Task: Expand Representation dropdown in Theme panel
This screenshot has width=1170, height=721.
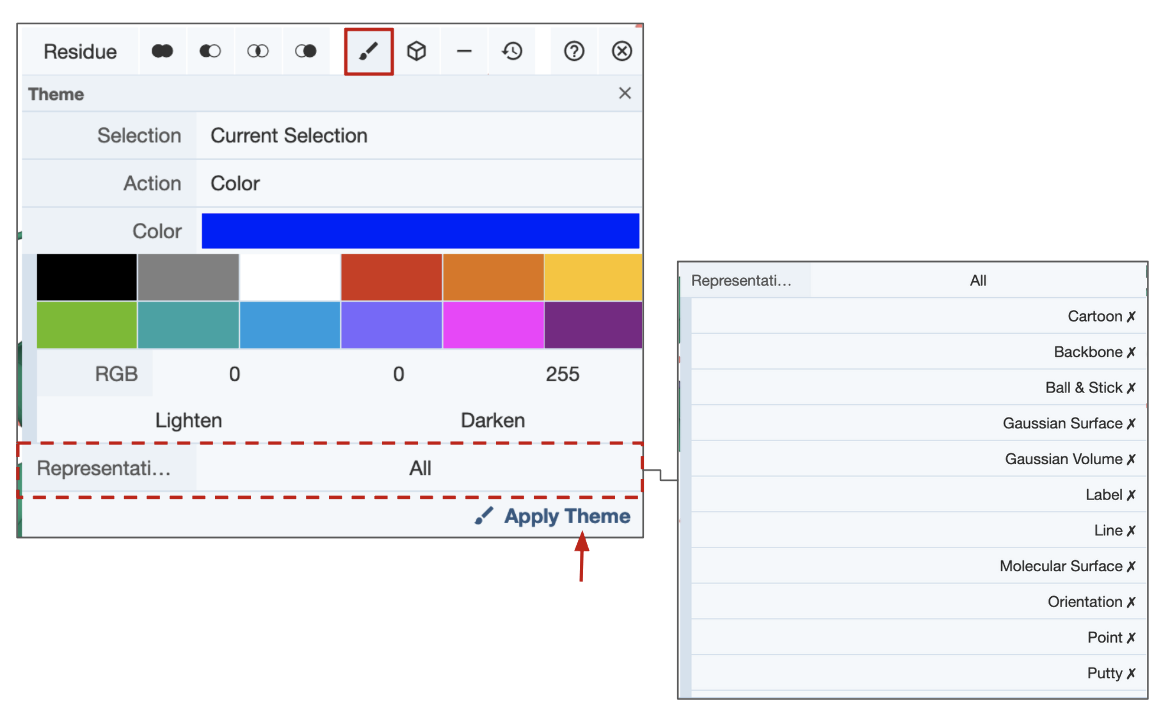Action: 419,468
